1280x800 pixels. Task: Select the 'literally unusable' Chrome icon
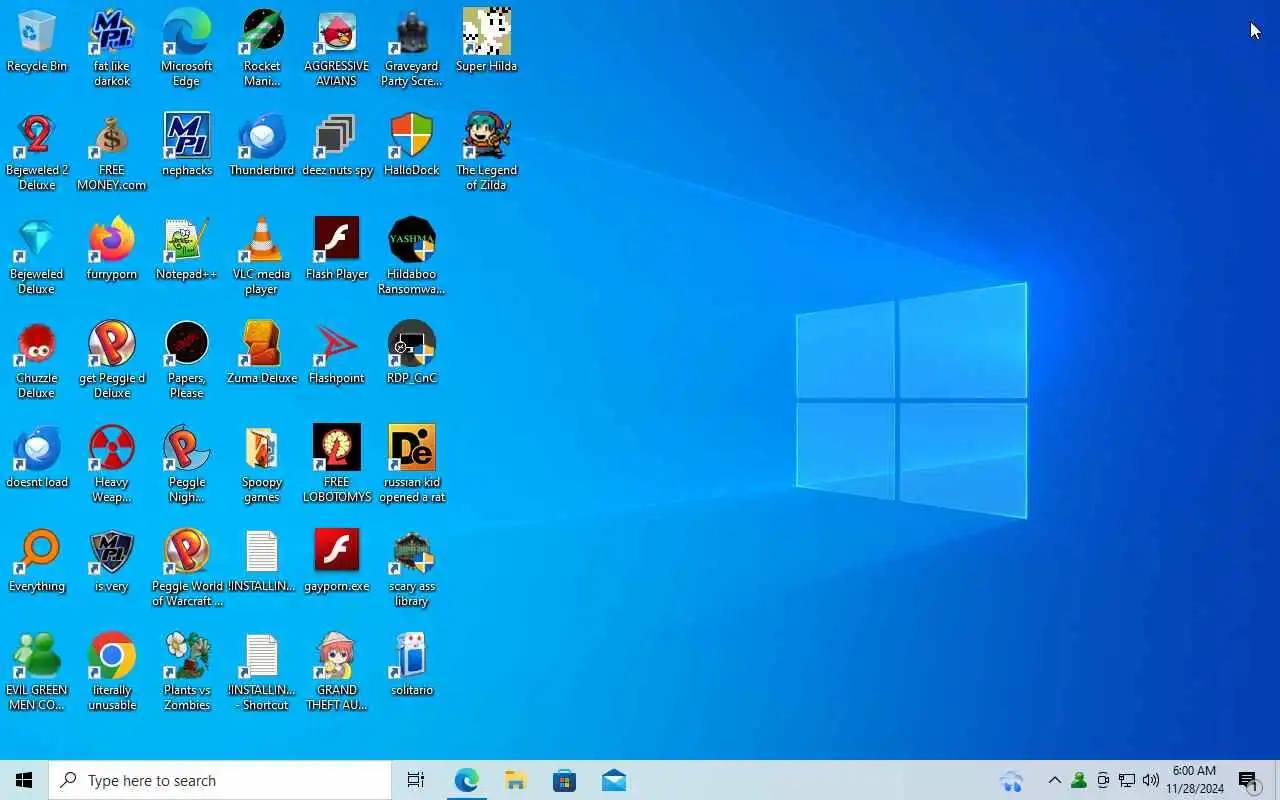click(112, 672)
